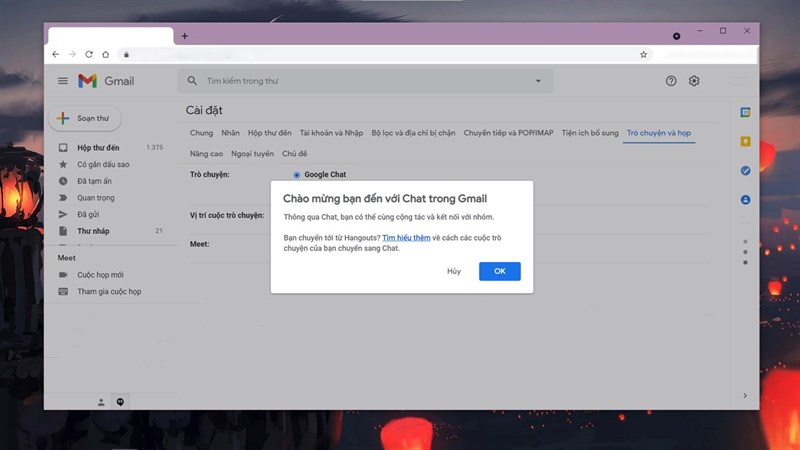The width and height of the screenshot is (800, 450).
Task: Select the Trò chuyện và họp tab
Action: tap(659, 133)
